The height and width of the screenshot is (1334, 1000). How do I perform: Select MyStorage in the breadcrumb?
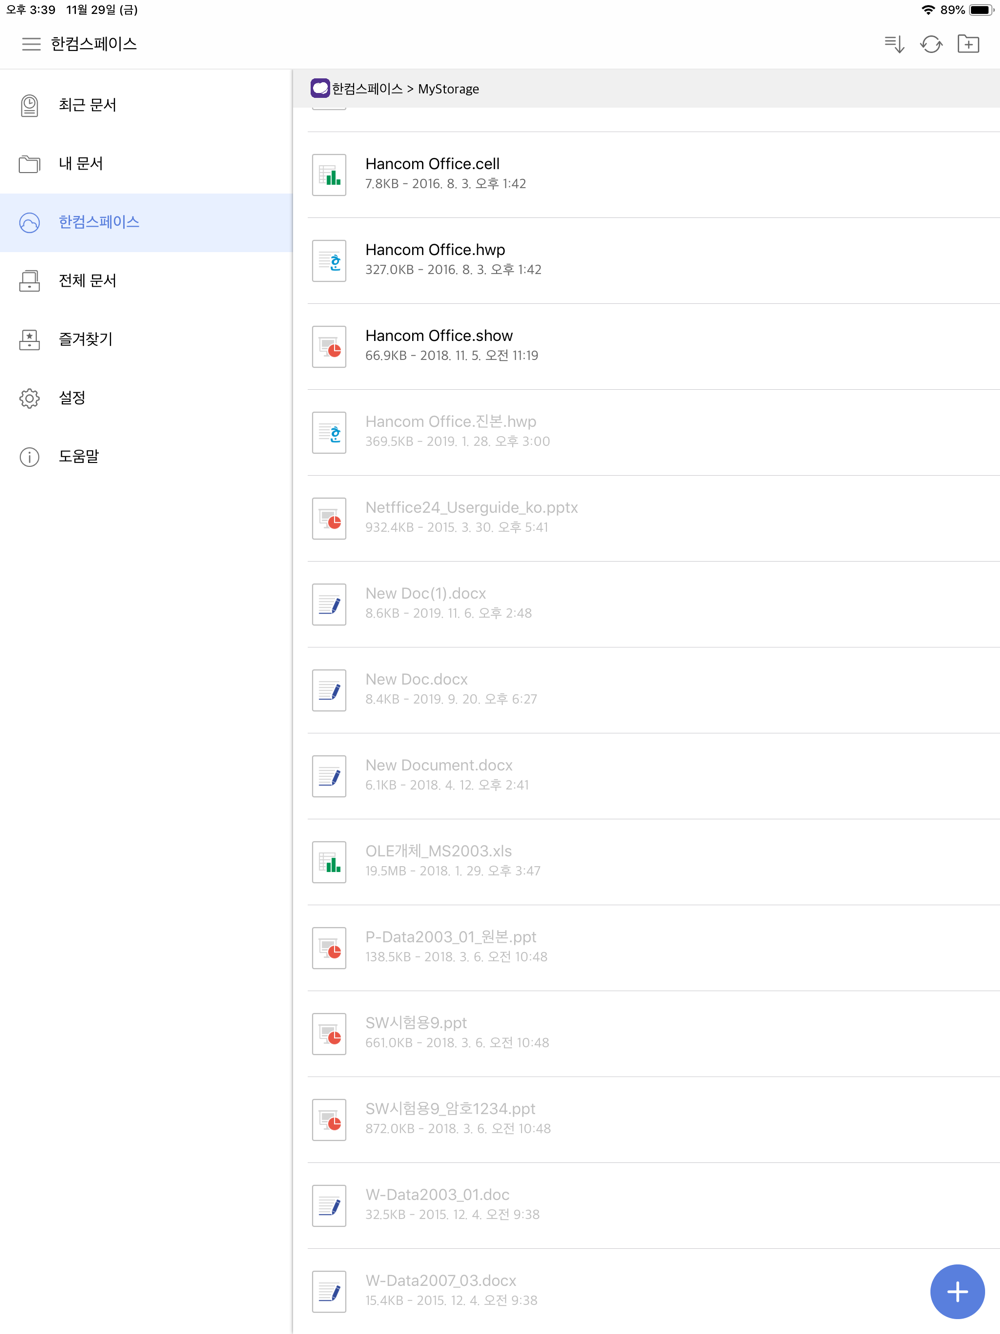(x=448, y=89)
